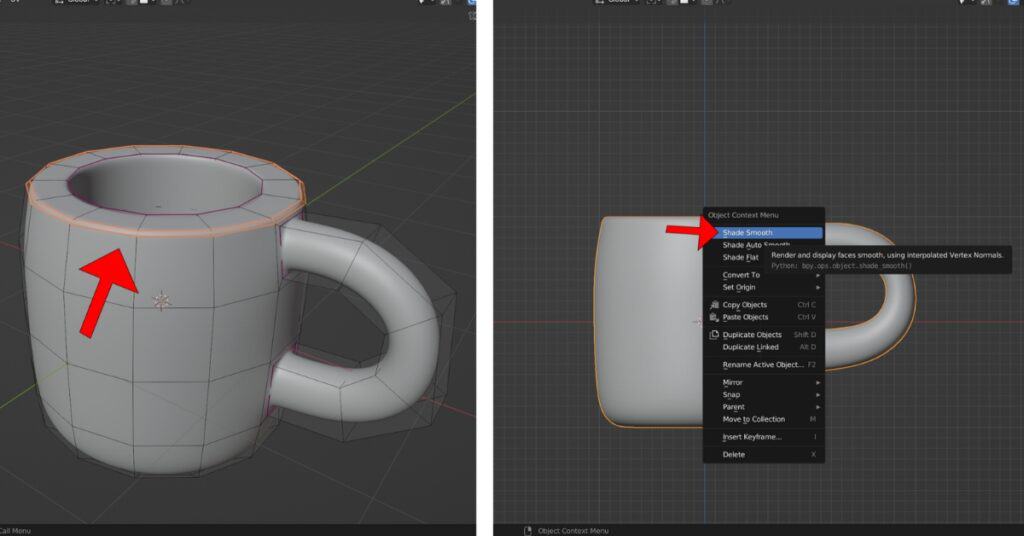Select Duplicate Linked in the menu

click(750, 347)
